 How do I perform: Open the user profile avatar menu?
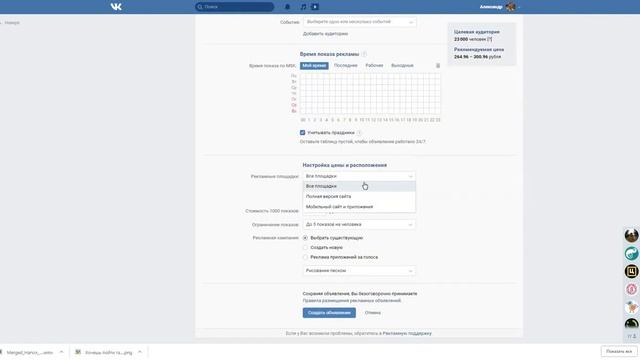[x=511, y=7]
